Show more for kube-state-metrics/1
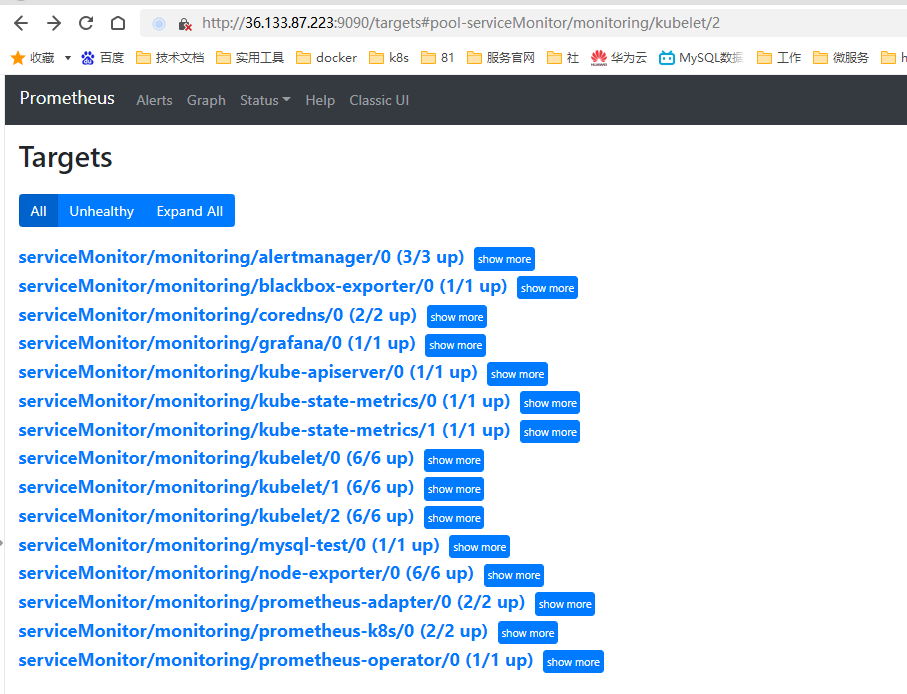 tap(550, 432)
